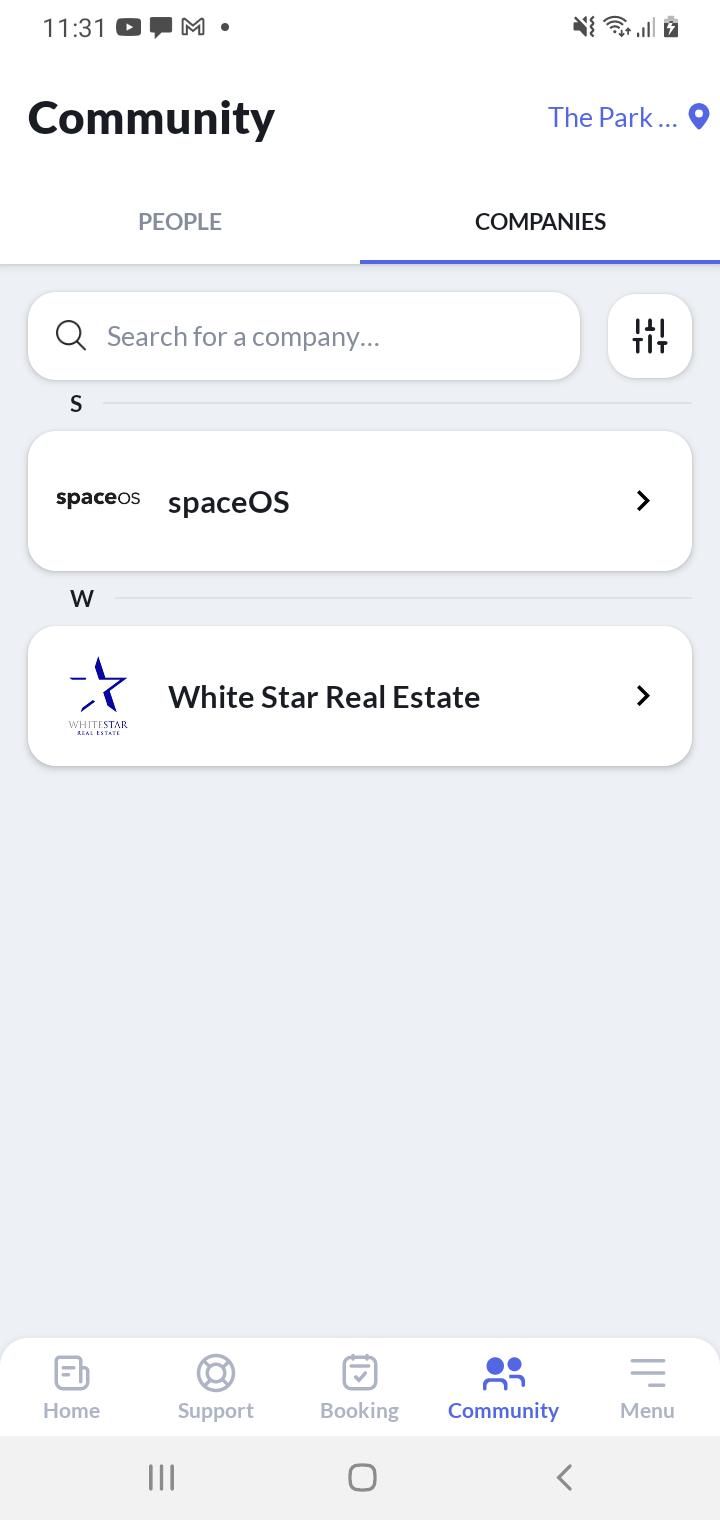Open the Menu hamburger icon
This screenshot has width=720, height=1520.
[x=647, y=1373]
